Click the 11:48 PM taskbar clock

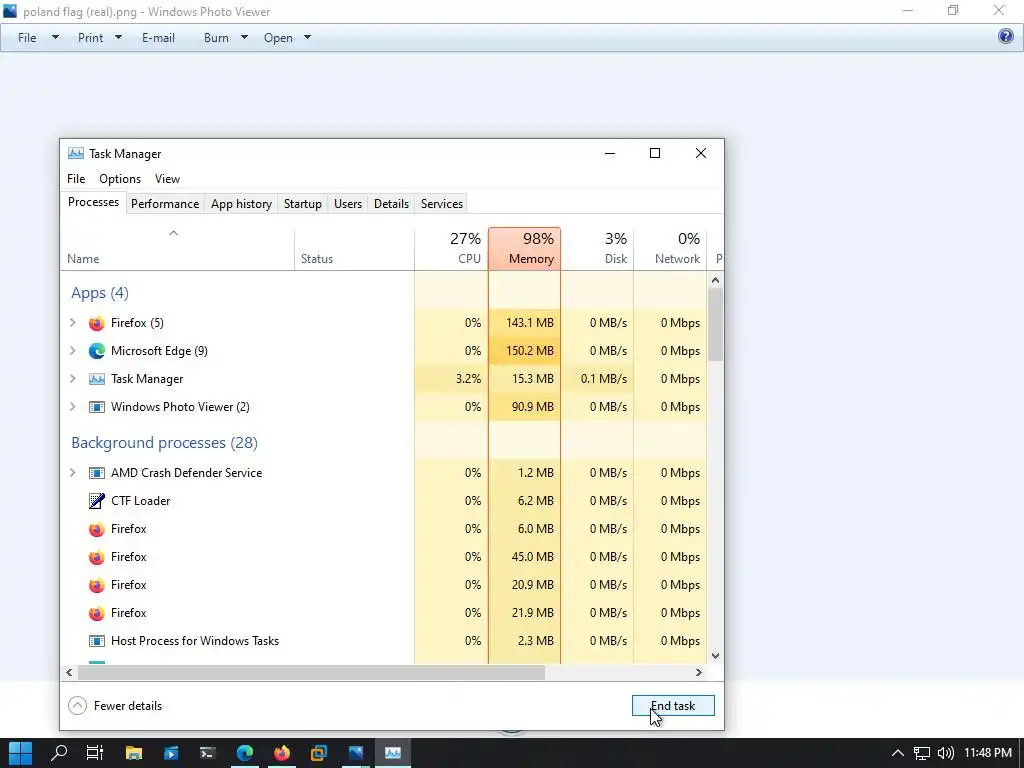(x=987, y=754)
